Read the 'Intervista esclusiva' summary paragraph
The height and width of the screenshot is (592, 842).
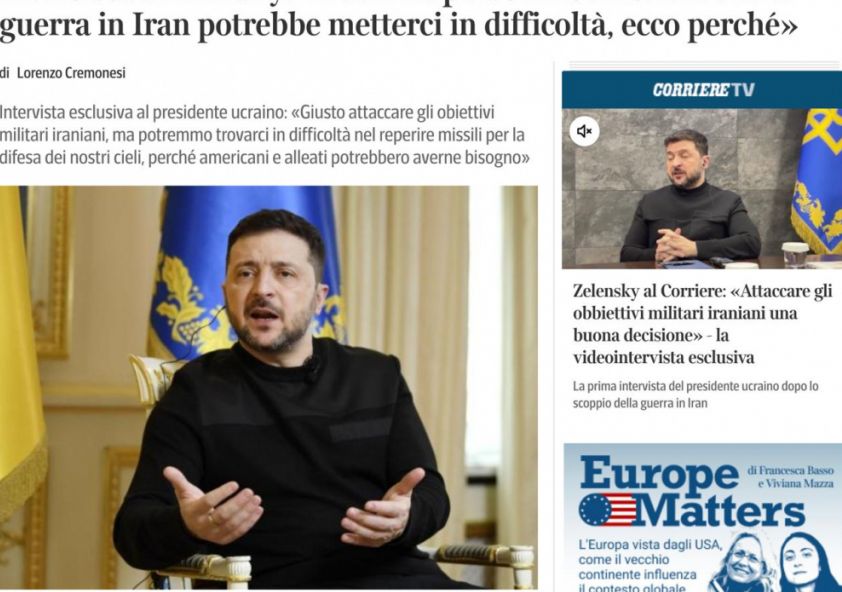265,135
